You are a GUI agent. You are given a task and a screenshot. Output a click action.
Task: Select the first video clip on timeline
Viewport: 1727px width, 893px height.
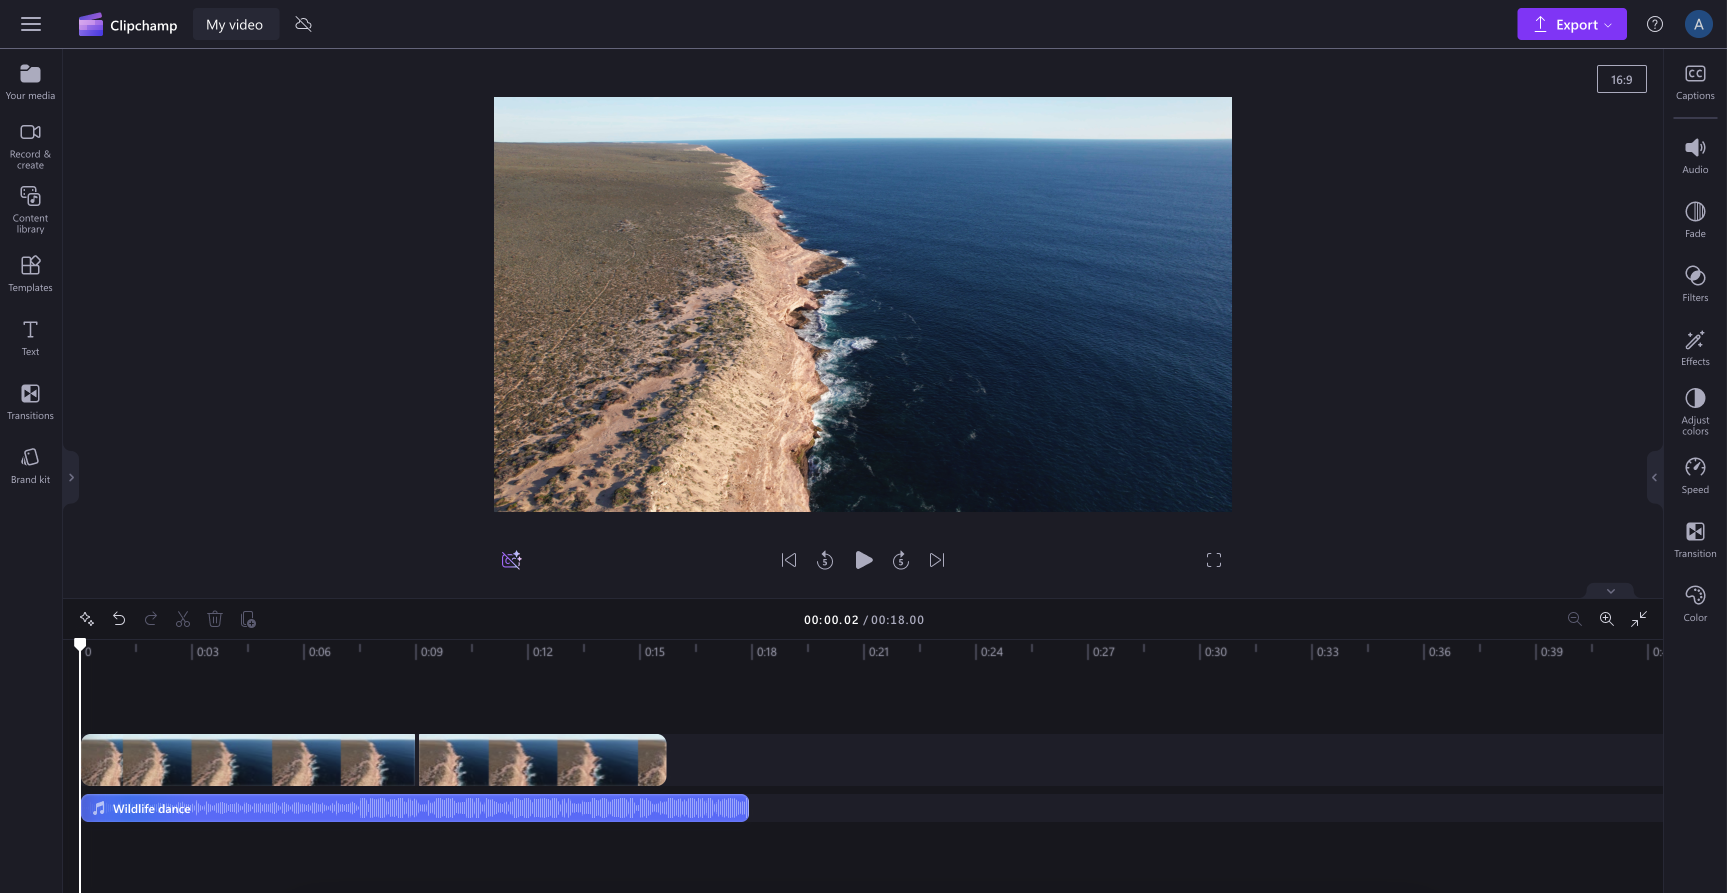tap(248, 760)
